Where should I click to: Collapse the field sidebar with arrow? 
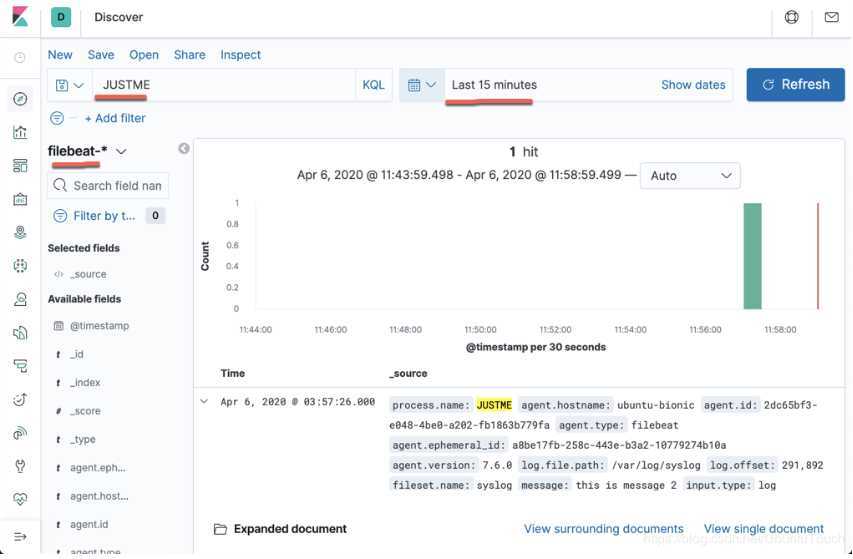(x=184, y=148)
